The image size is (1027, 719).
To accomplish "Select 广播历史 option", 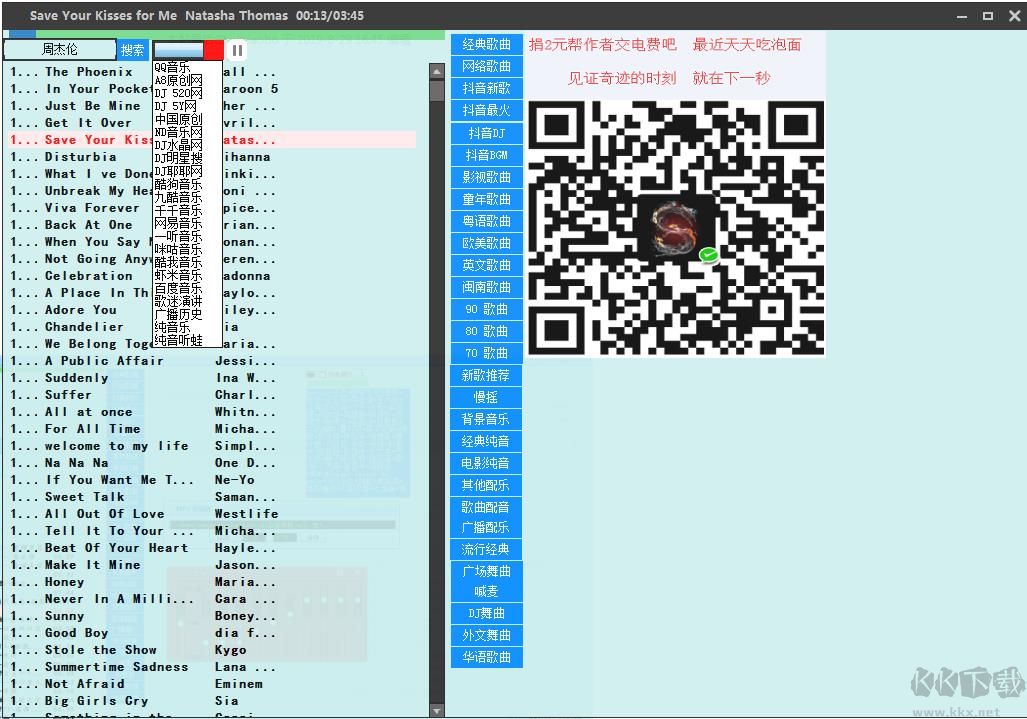I will pyautogui.click(x=187, y=314).
